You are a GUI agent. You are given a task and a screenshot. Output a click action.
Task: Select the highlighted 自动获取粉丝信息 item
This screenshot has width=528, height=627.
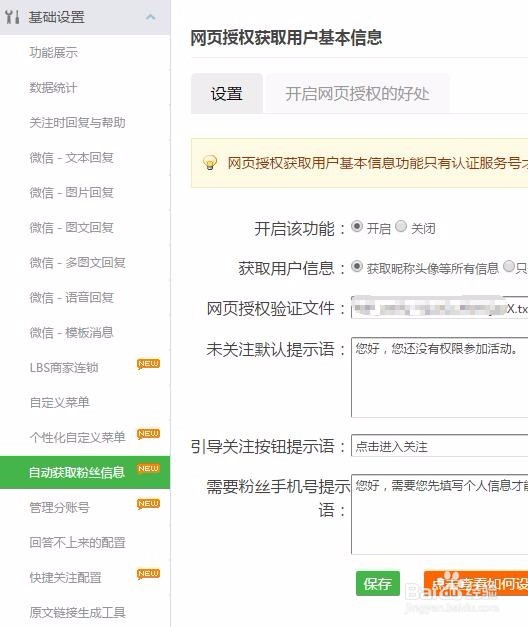click(85, 472)
